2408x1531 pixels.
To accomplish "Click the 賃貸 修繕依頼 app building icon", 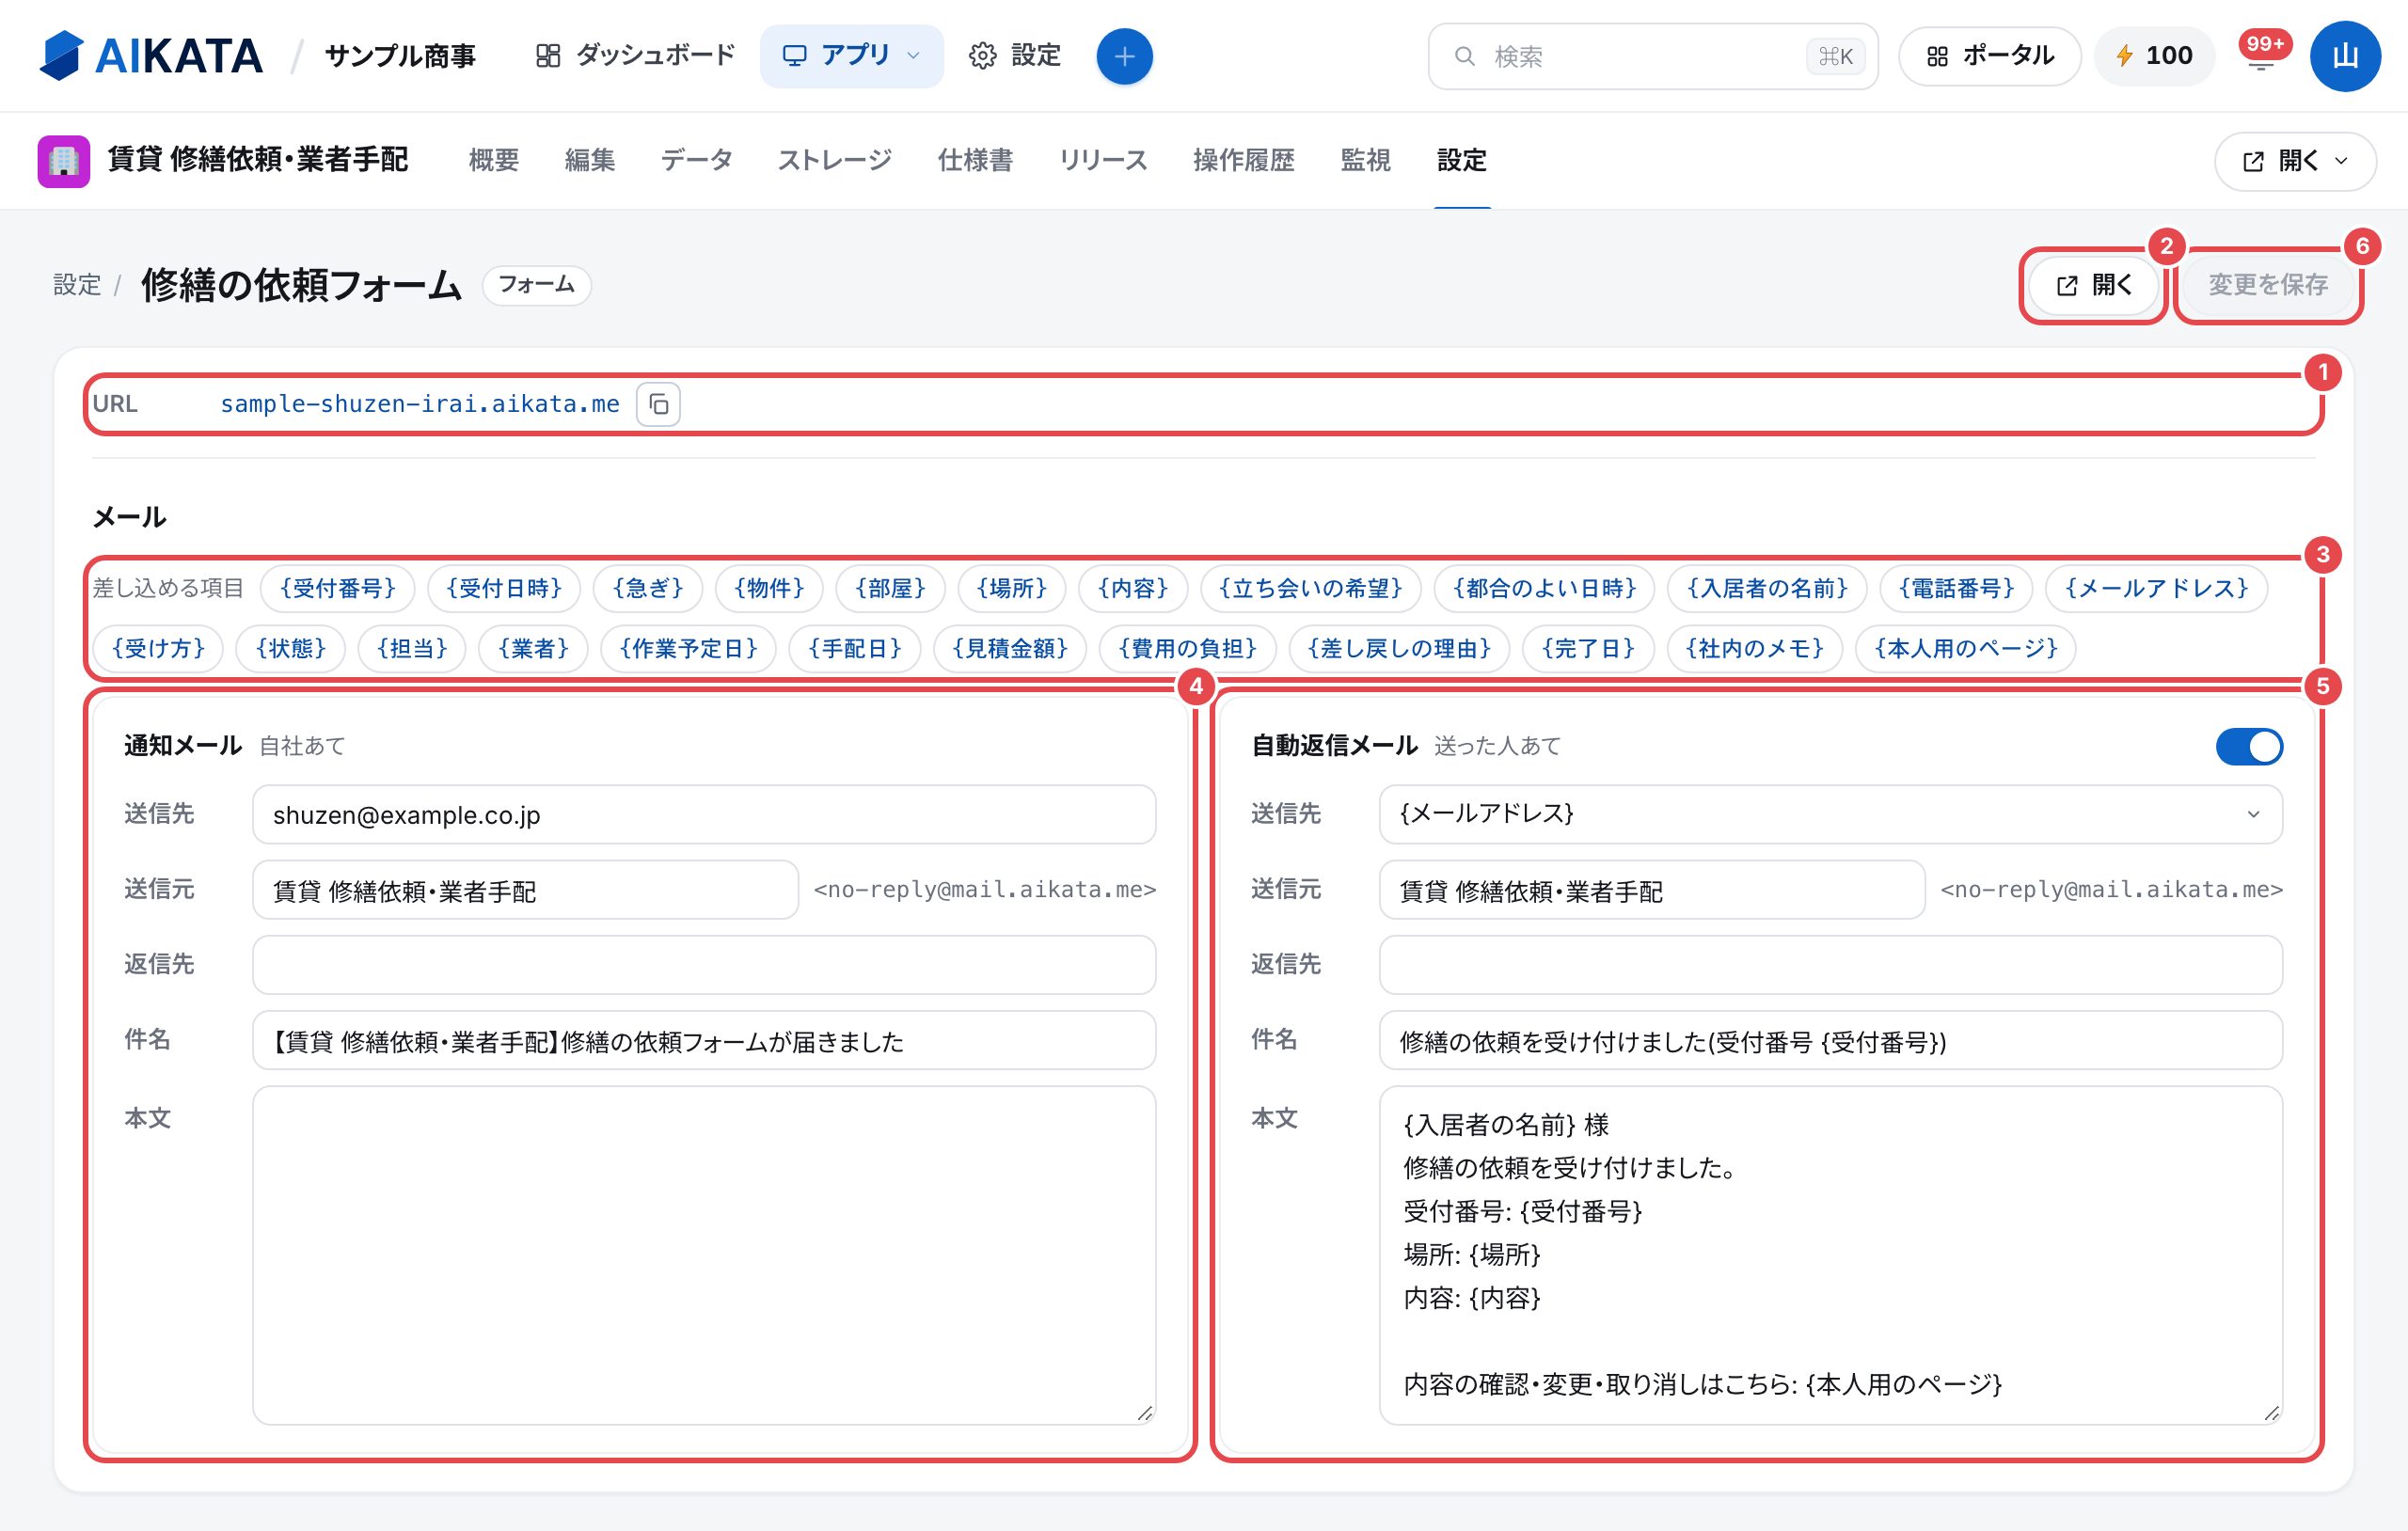I will click(x=64, y=161).
